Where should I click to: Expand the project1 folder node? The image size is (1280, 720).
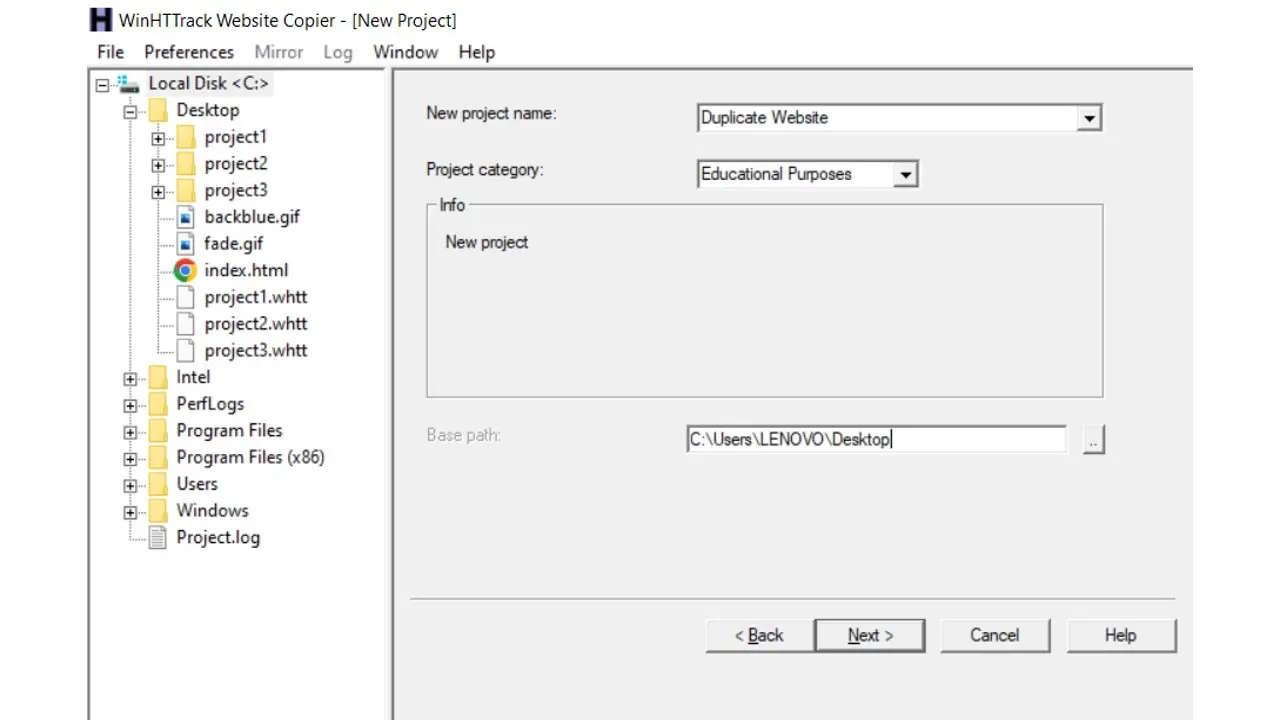158,139
